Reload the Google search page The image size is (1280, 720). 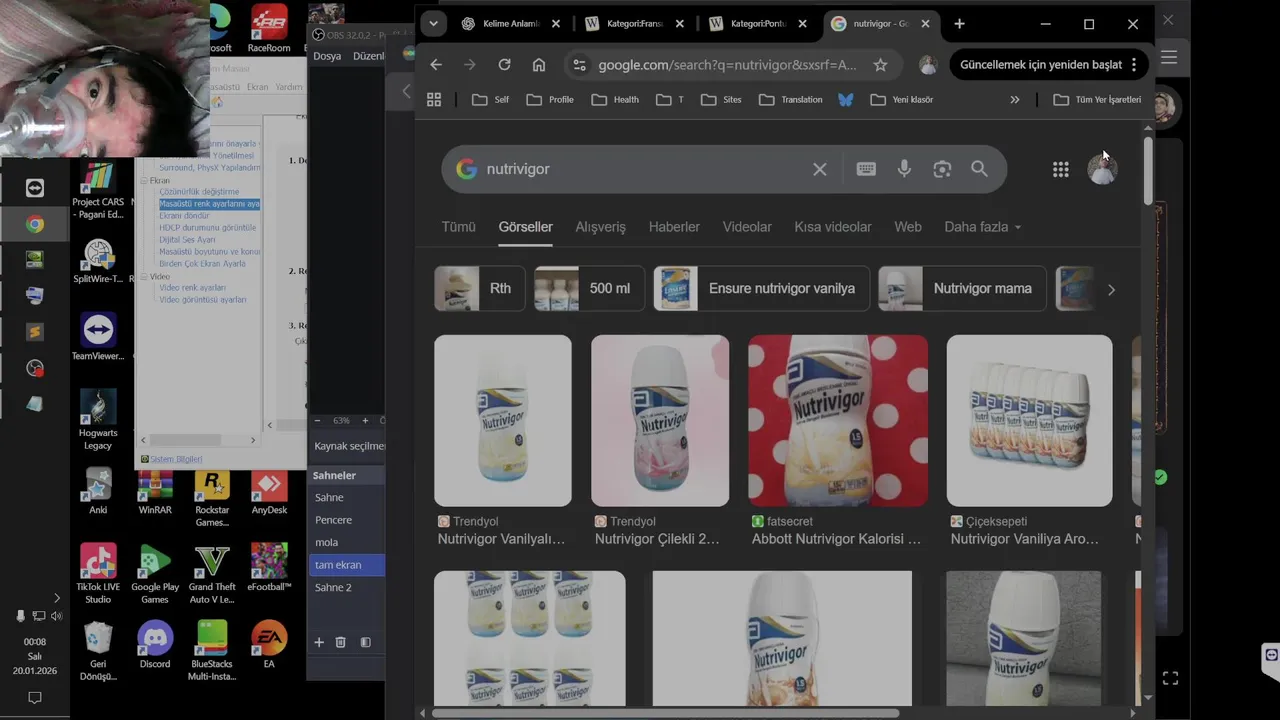tap(504, 65)
